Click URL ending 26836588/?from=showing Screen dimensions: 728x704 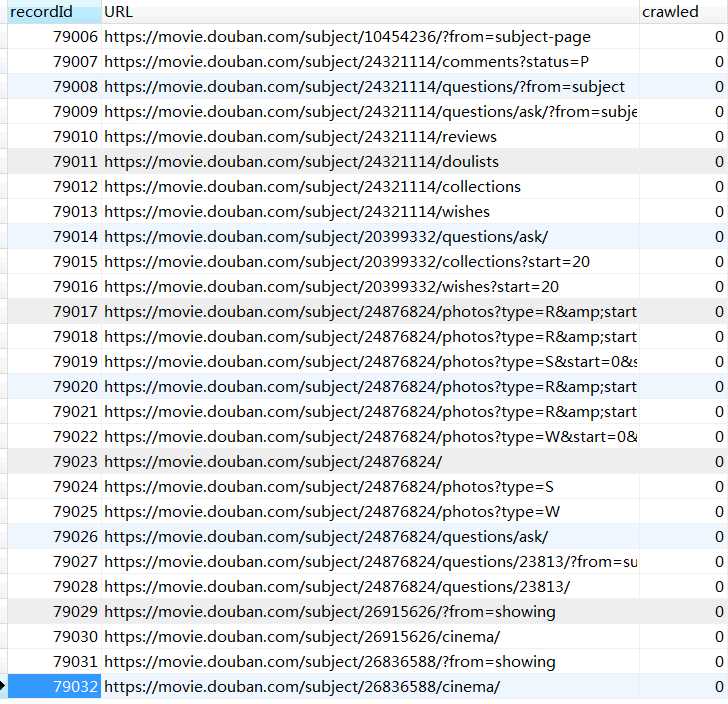(x=330, y=662)
